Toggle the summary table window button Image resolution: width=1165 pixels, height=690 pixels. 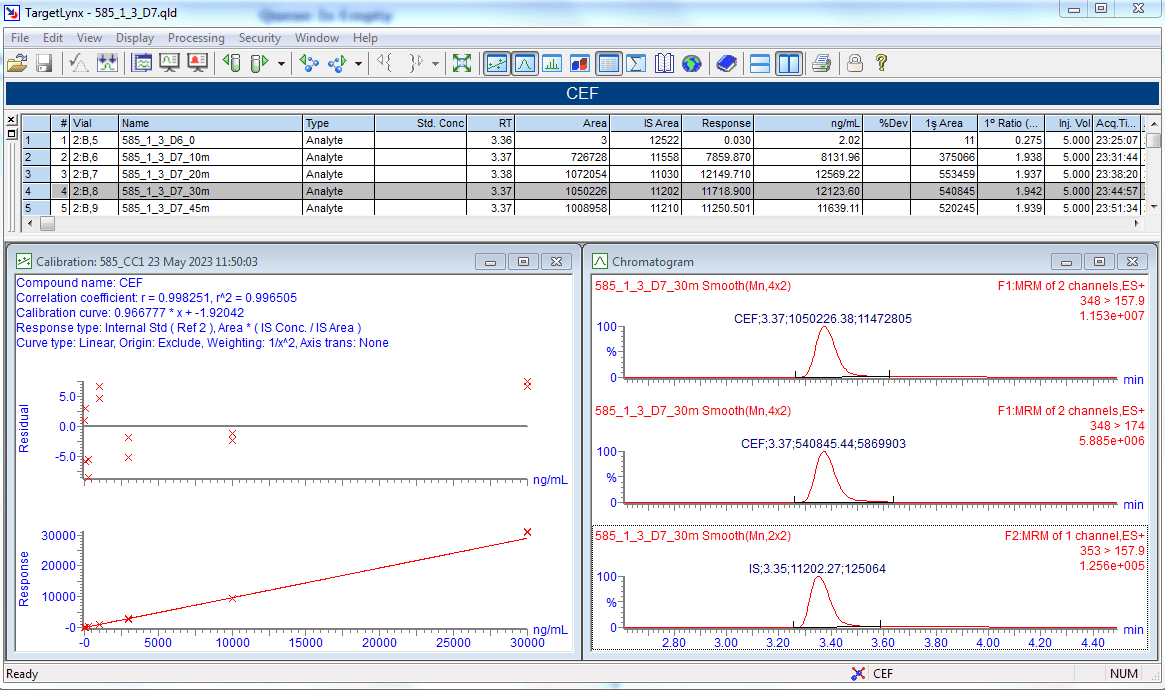[x=609, y=64]
